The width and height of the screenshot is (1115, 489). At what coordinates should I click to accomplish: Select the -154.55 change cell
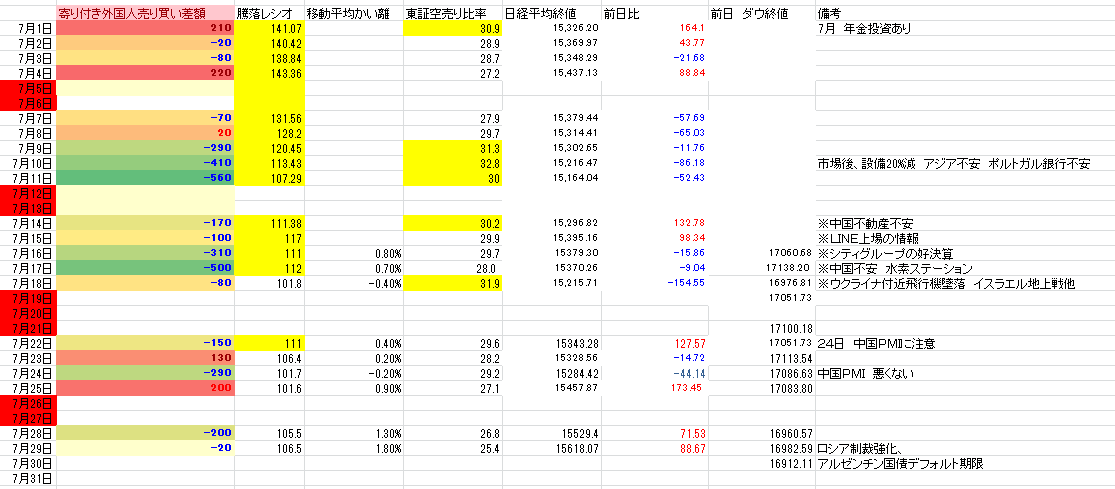click(x=655, y=283)
